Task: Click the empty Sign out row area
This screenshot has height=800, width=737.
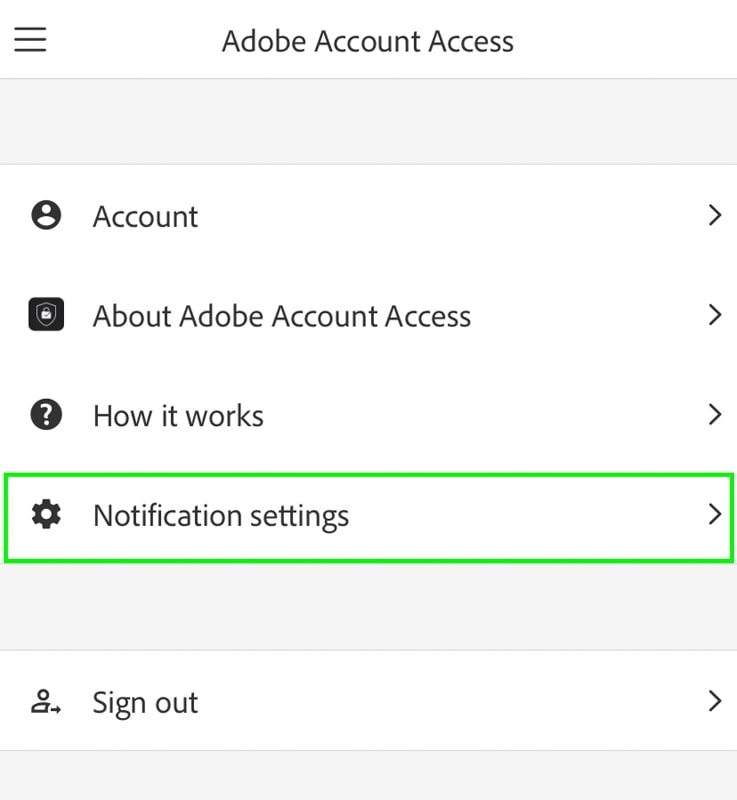Action: coord(451,701)
